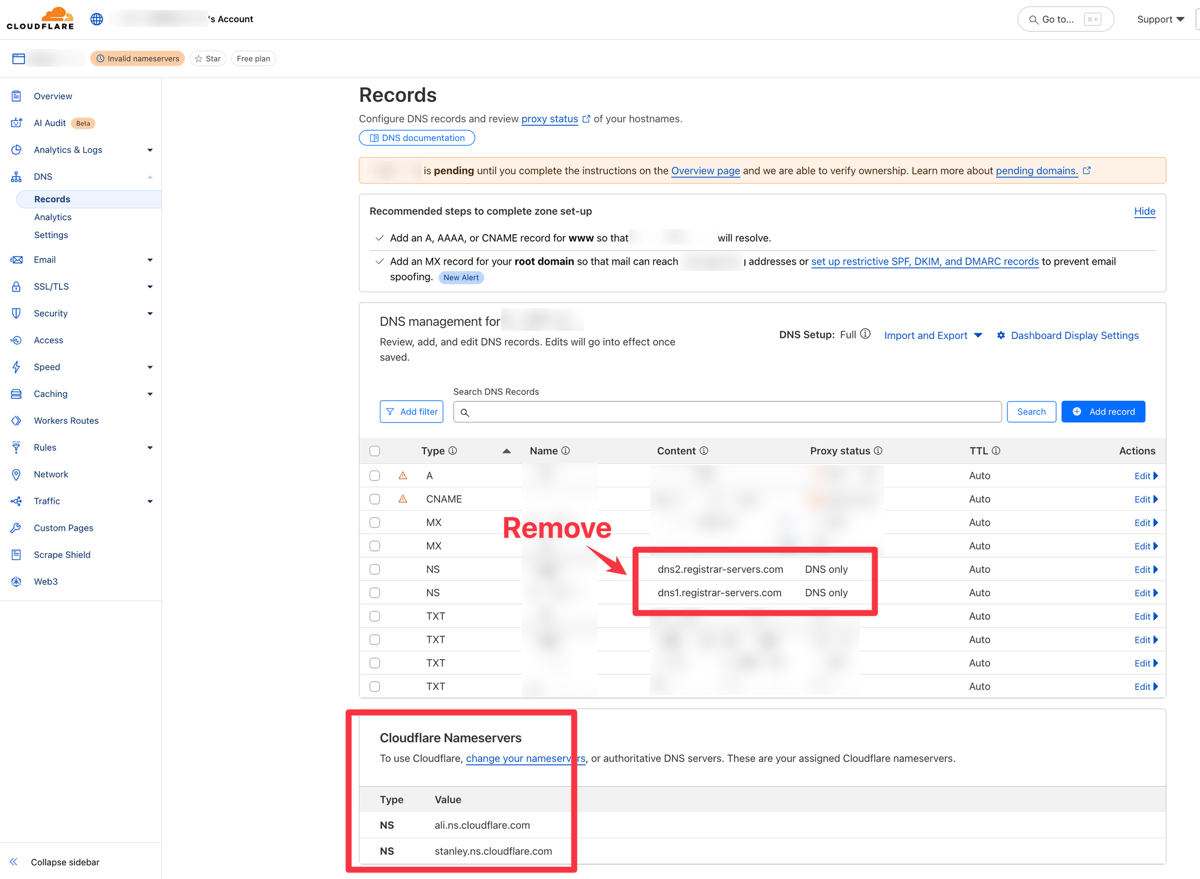Click Edit on the dns2.registrar-servers.com row

pos(1145,570)
